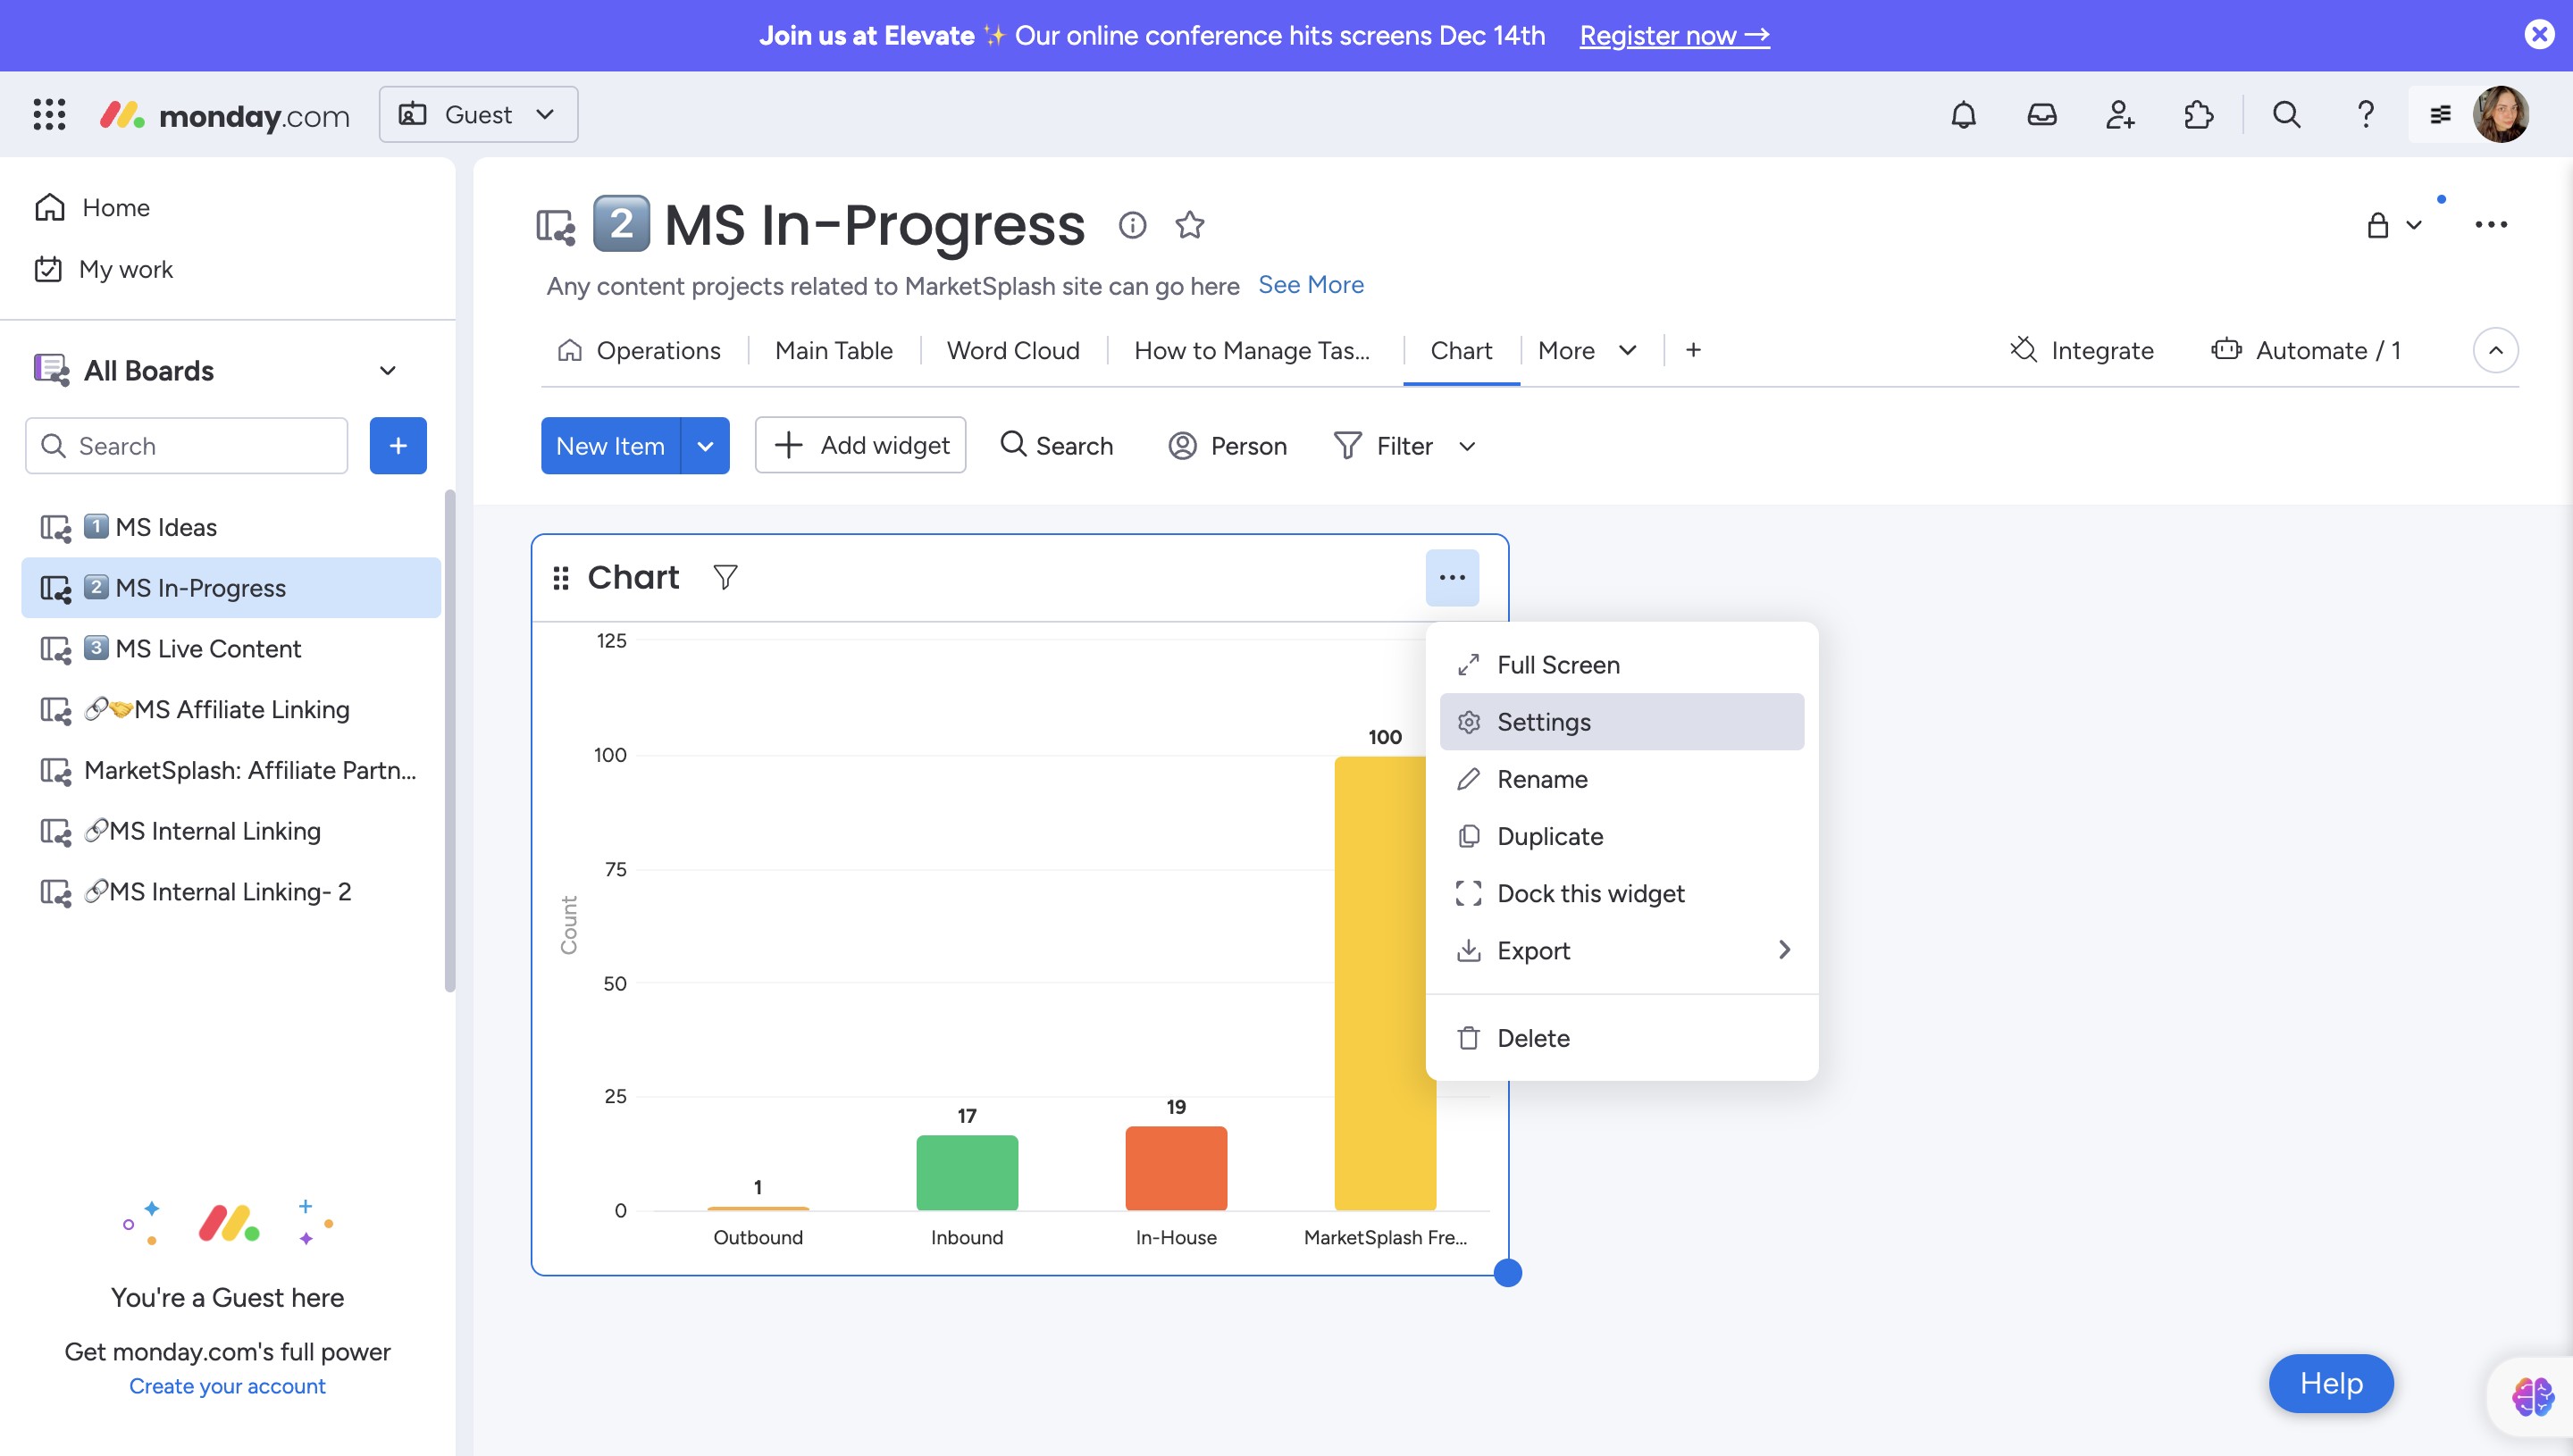Expand the Export submenu
Viewport: 2573px width, 1456px height.
pos(1621,951)
